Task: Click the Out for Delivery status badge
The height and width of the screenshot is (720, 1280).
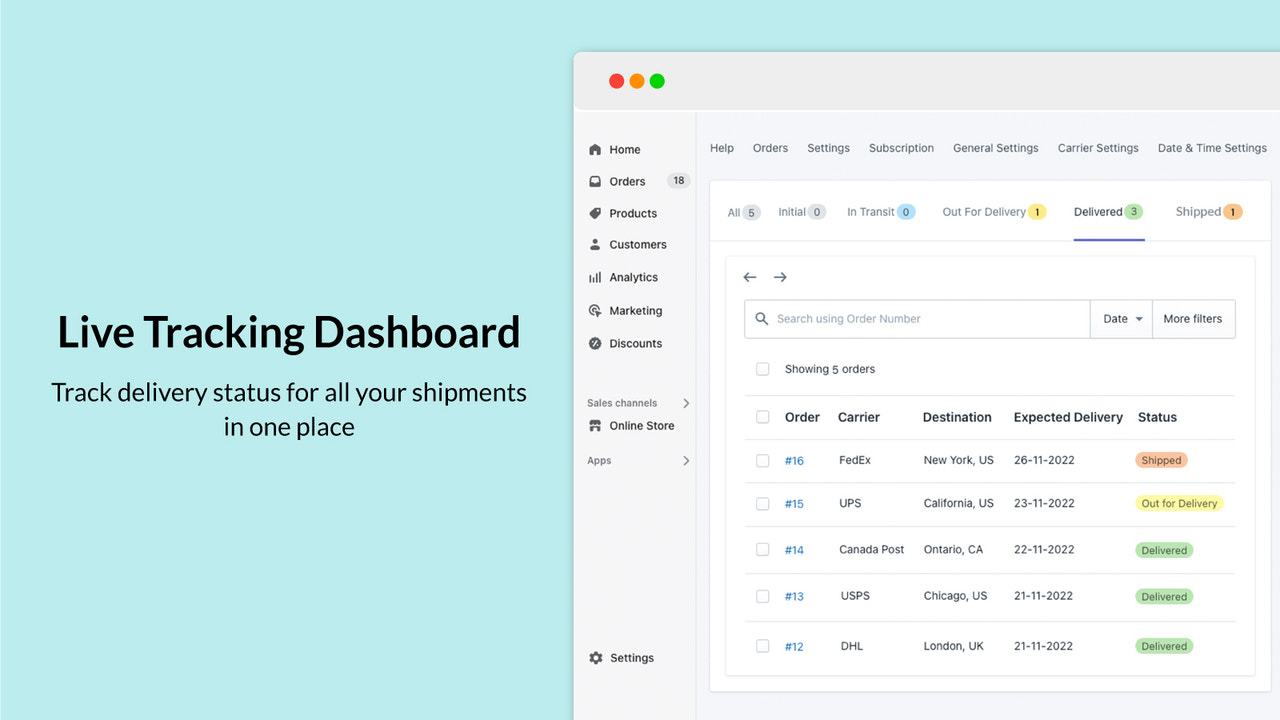Action: tap(1180, 504)
